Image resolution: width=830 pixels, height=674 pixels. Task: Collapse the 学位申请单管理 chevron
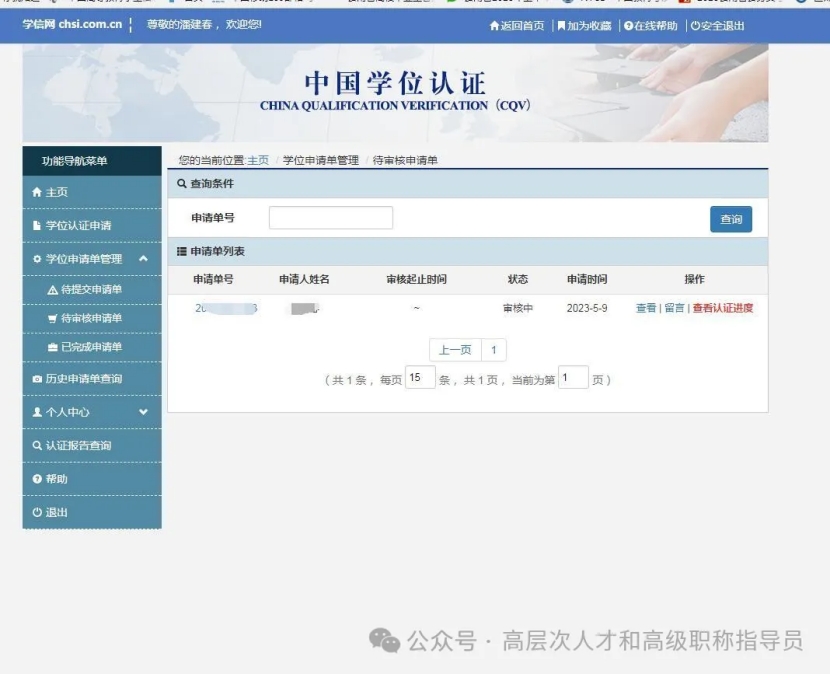pyautogui.click(x=143, y=258)
